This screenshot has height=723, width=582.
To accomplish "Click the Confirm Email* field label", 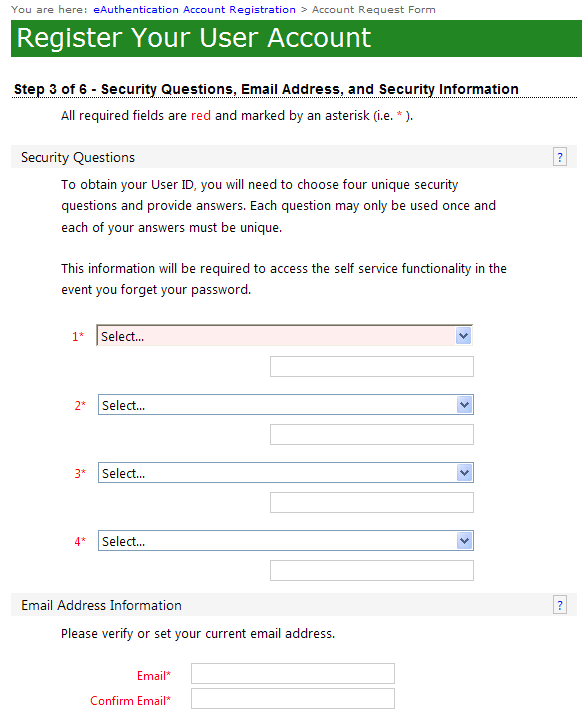I will (131, 701).
